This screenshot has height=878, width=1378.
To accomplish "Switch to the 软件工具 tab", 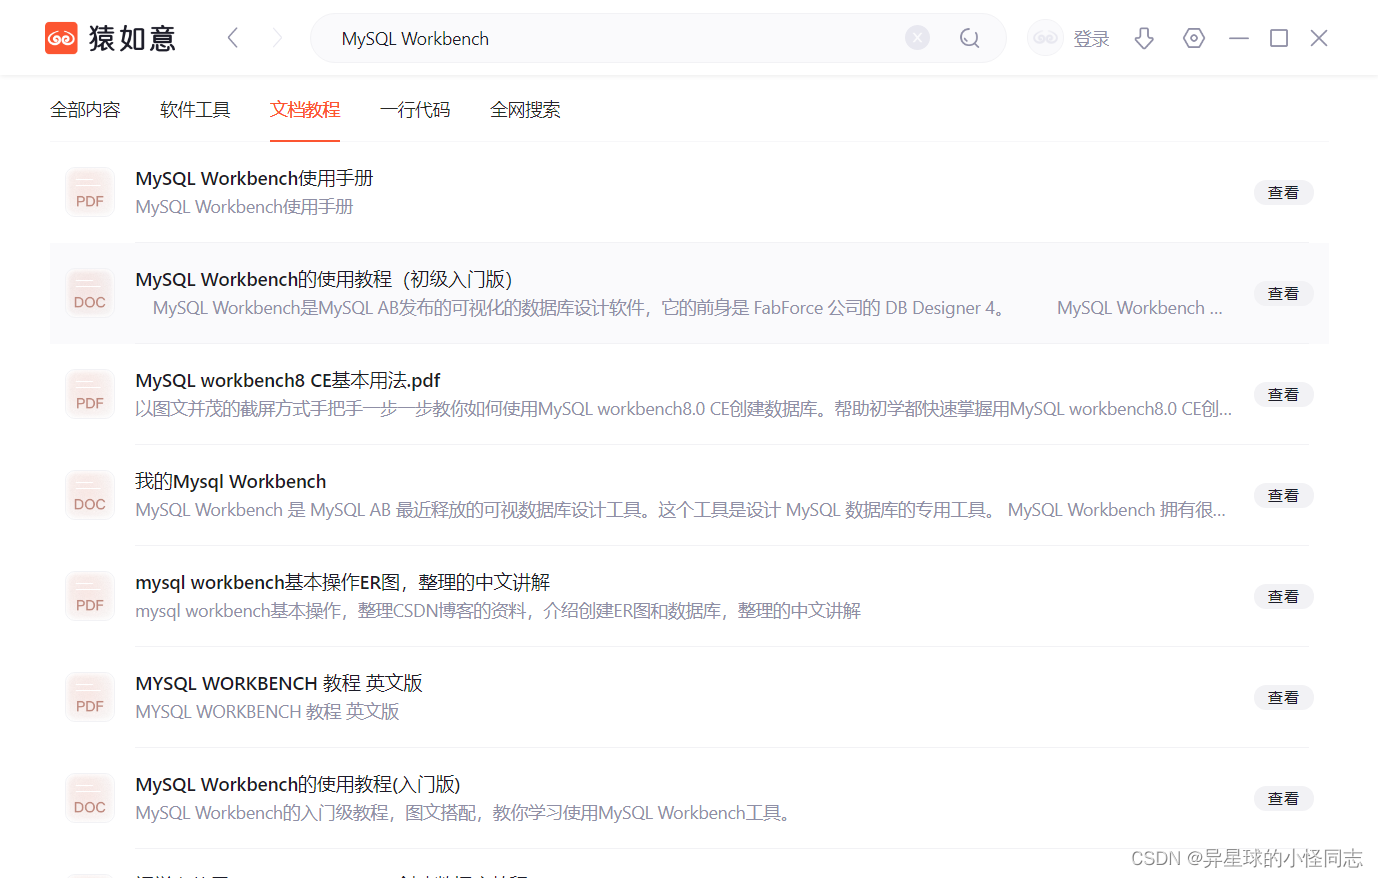I will click(x=195, y=110).
